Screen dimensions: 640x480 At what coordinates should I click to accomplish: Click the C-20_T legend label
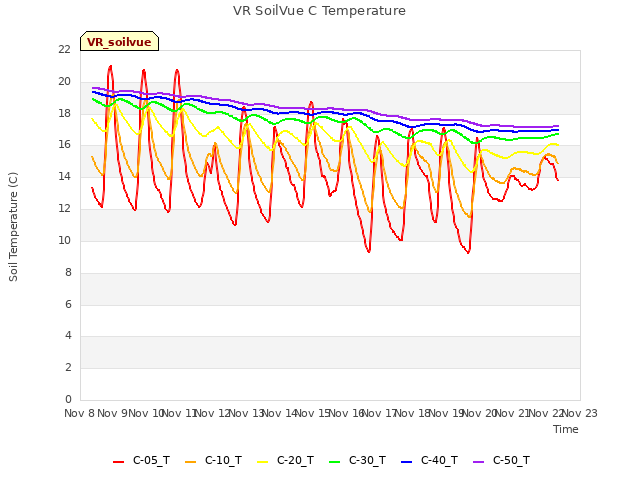point(295,461)
